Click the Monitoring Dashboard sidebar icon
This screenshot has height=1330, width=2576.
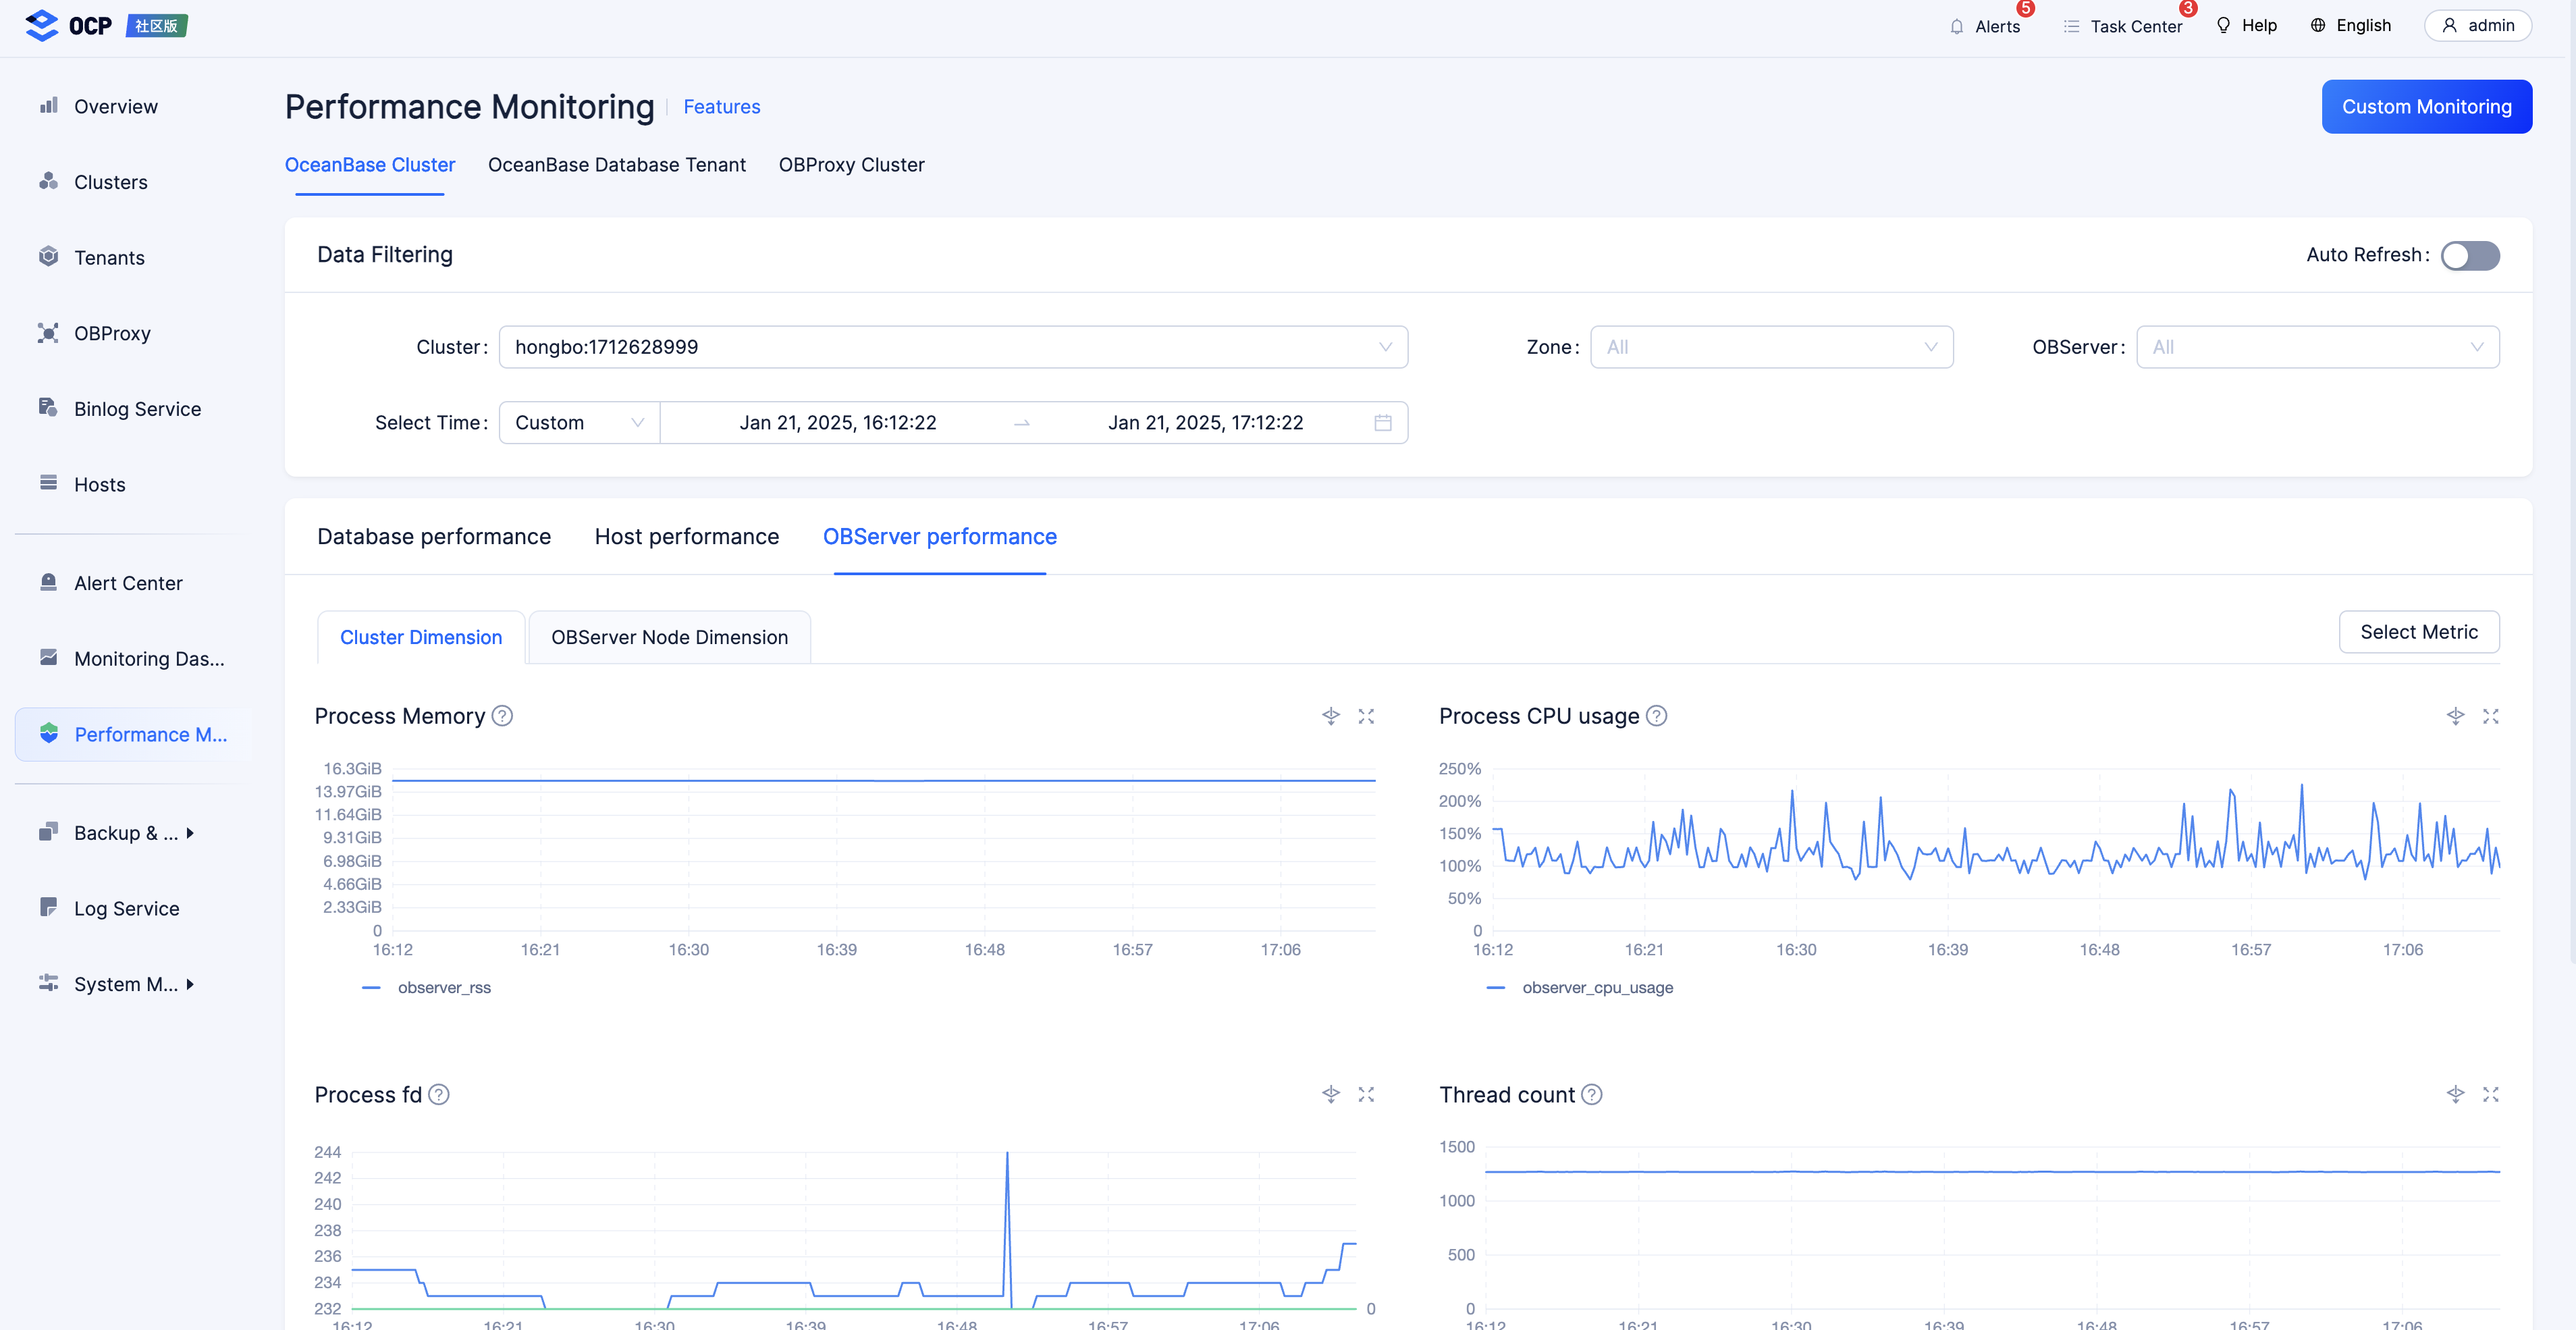(x=48, y=658)
